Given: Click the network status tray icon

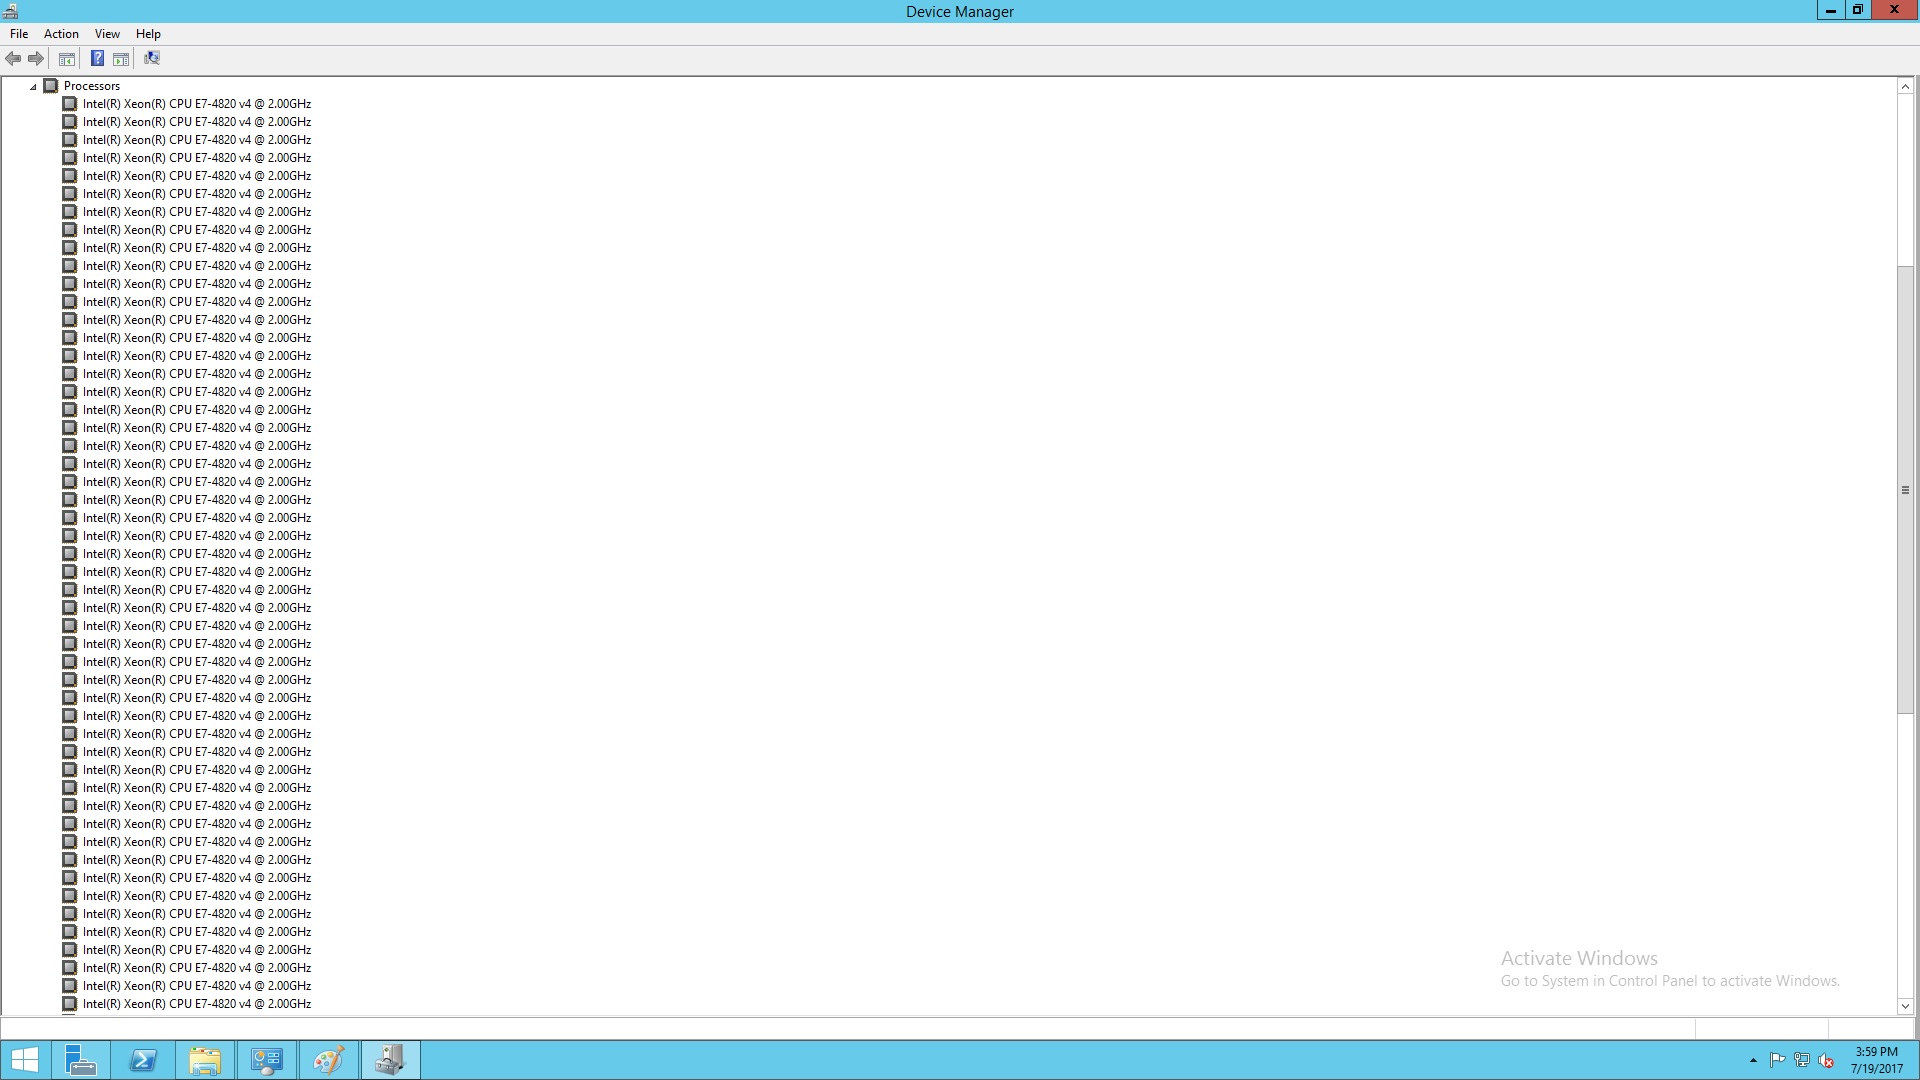Looking at the screenshot, I should tap(1802, 1061).
